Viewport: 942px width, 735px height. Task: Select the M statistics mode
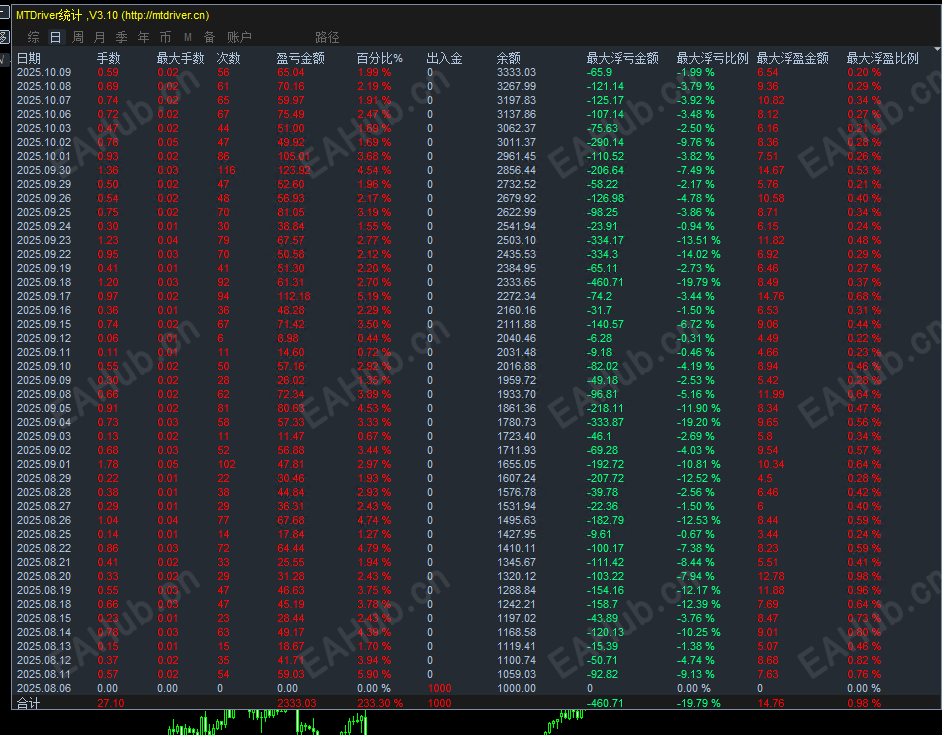point(187,36)
